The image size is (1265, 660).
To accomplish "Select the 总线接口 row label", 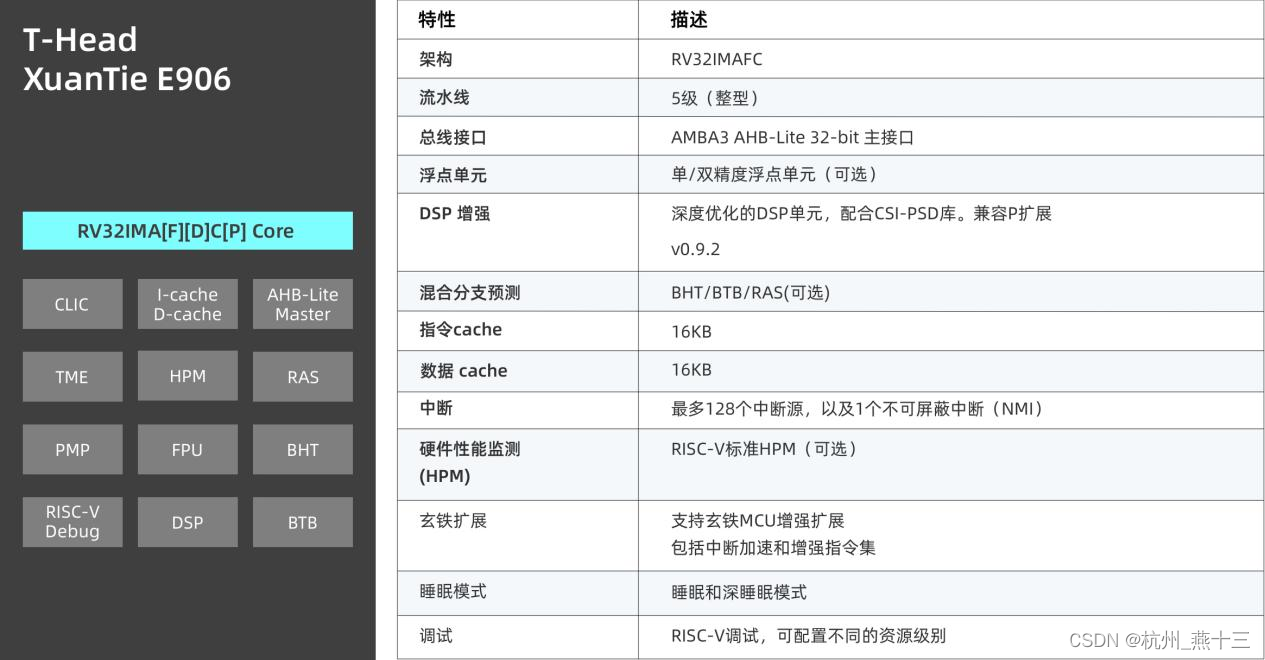I will (453, 137).
